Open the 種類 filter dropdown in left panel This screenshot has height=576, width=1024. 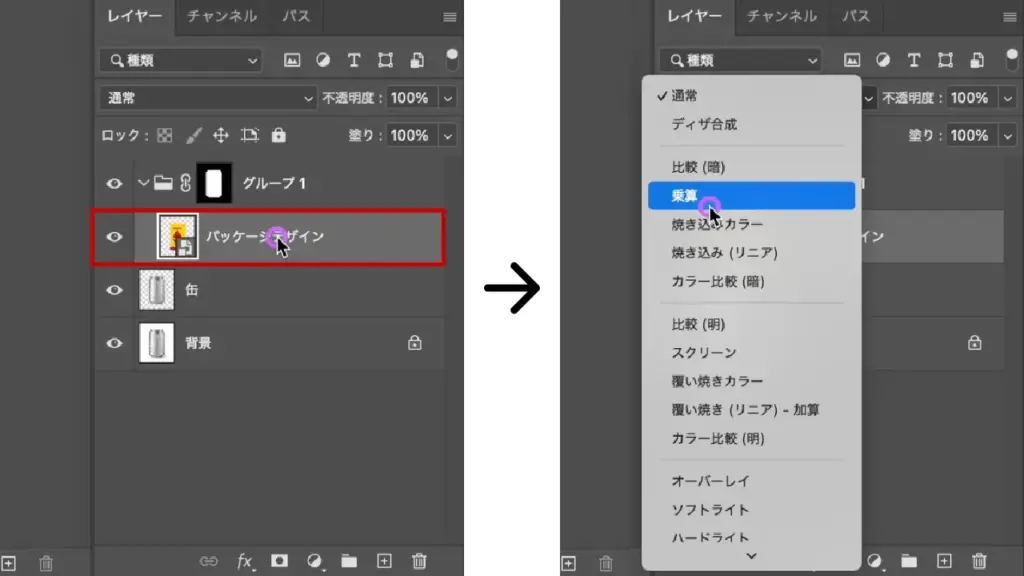pyautogui.click(x=180, y=60)
